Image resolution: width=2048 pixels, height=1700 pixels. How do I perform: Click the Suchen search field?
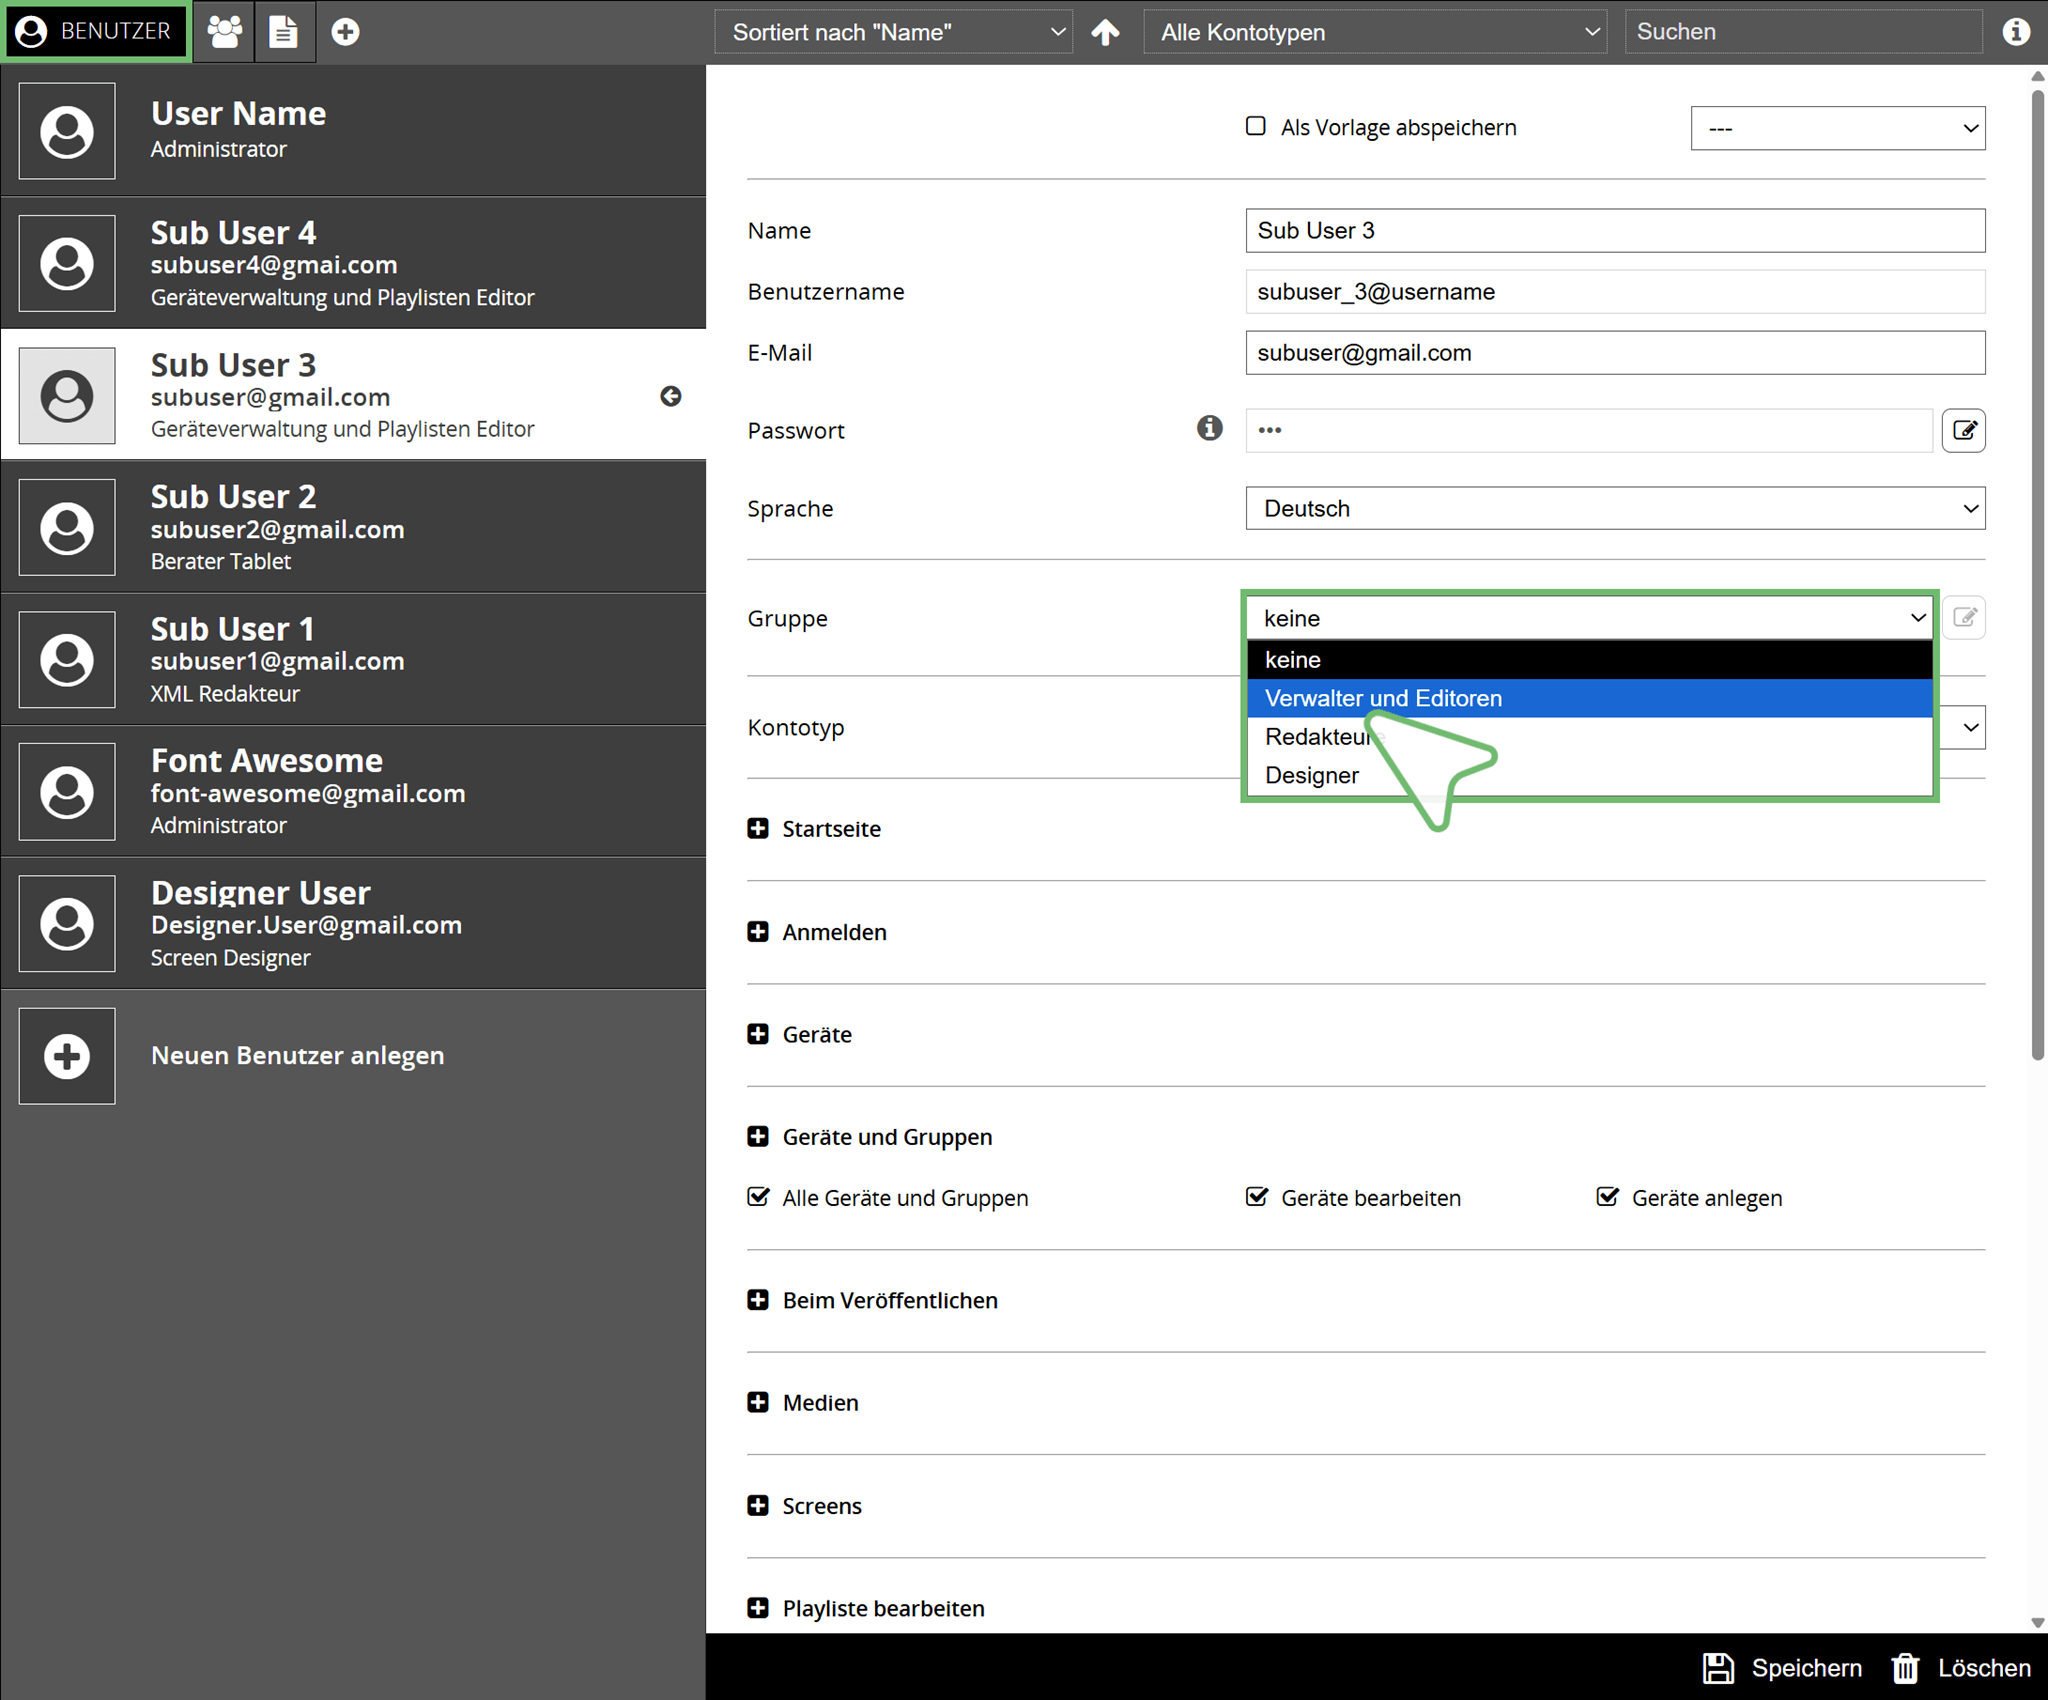1802,32
